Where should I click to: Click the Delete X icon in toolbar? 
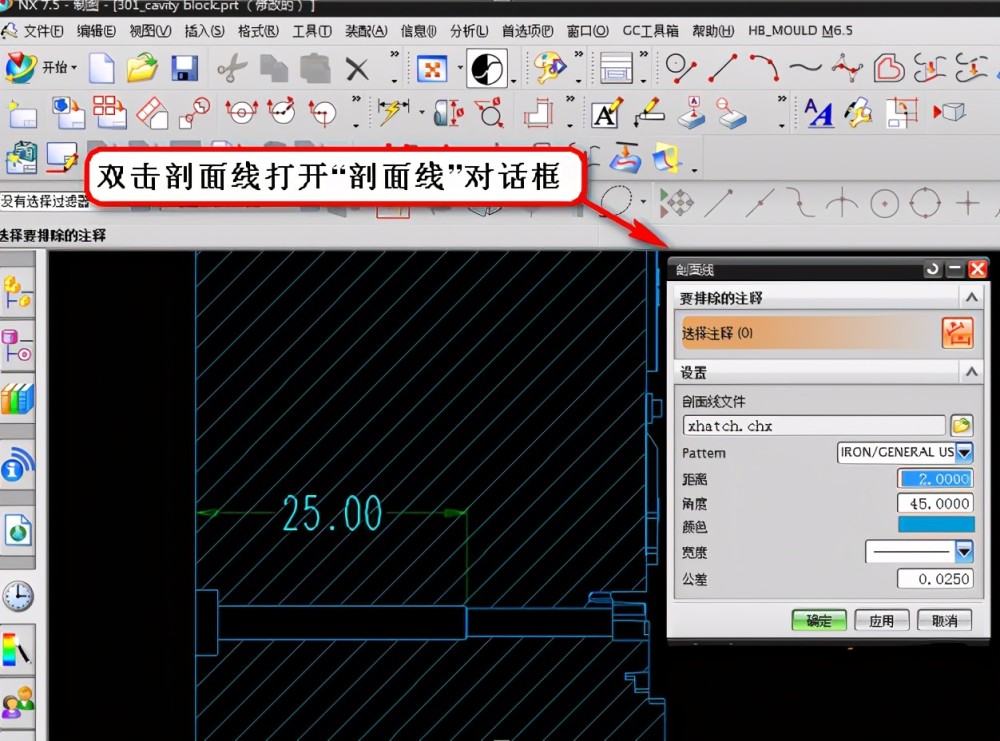pyautogui.click(x=357, y=69)
